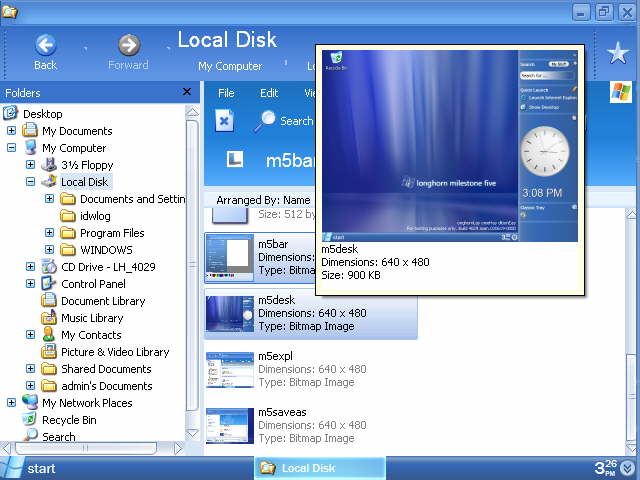Select the Music Library icon
This screenshot has width=640, height=480.
(x=49, y=318)
